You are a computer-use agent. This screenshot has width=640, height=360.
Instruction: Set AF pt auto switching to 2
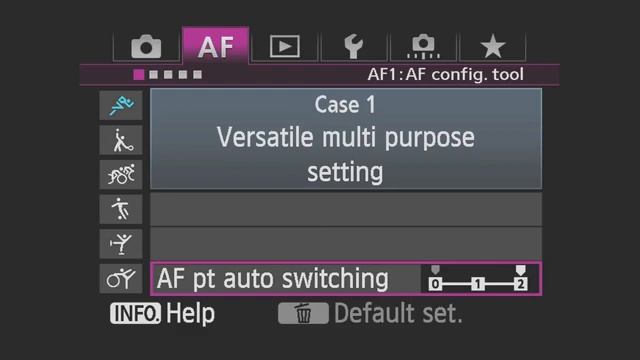click(520, 284)
